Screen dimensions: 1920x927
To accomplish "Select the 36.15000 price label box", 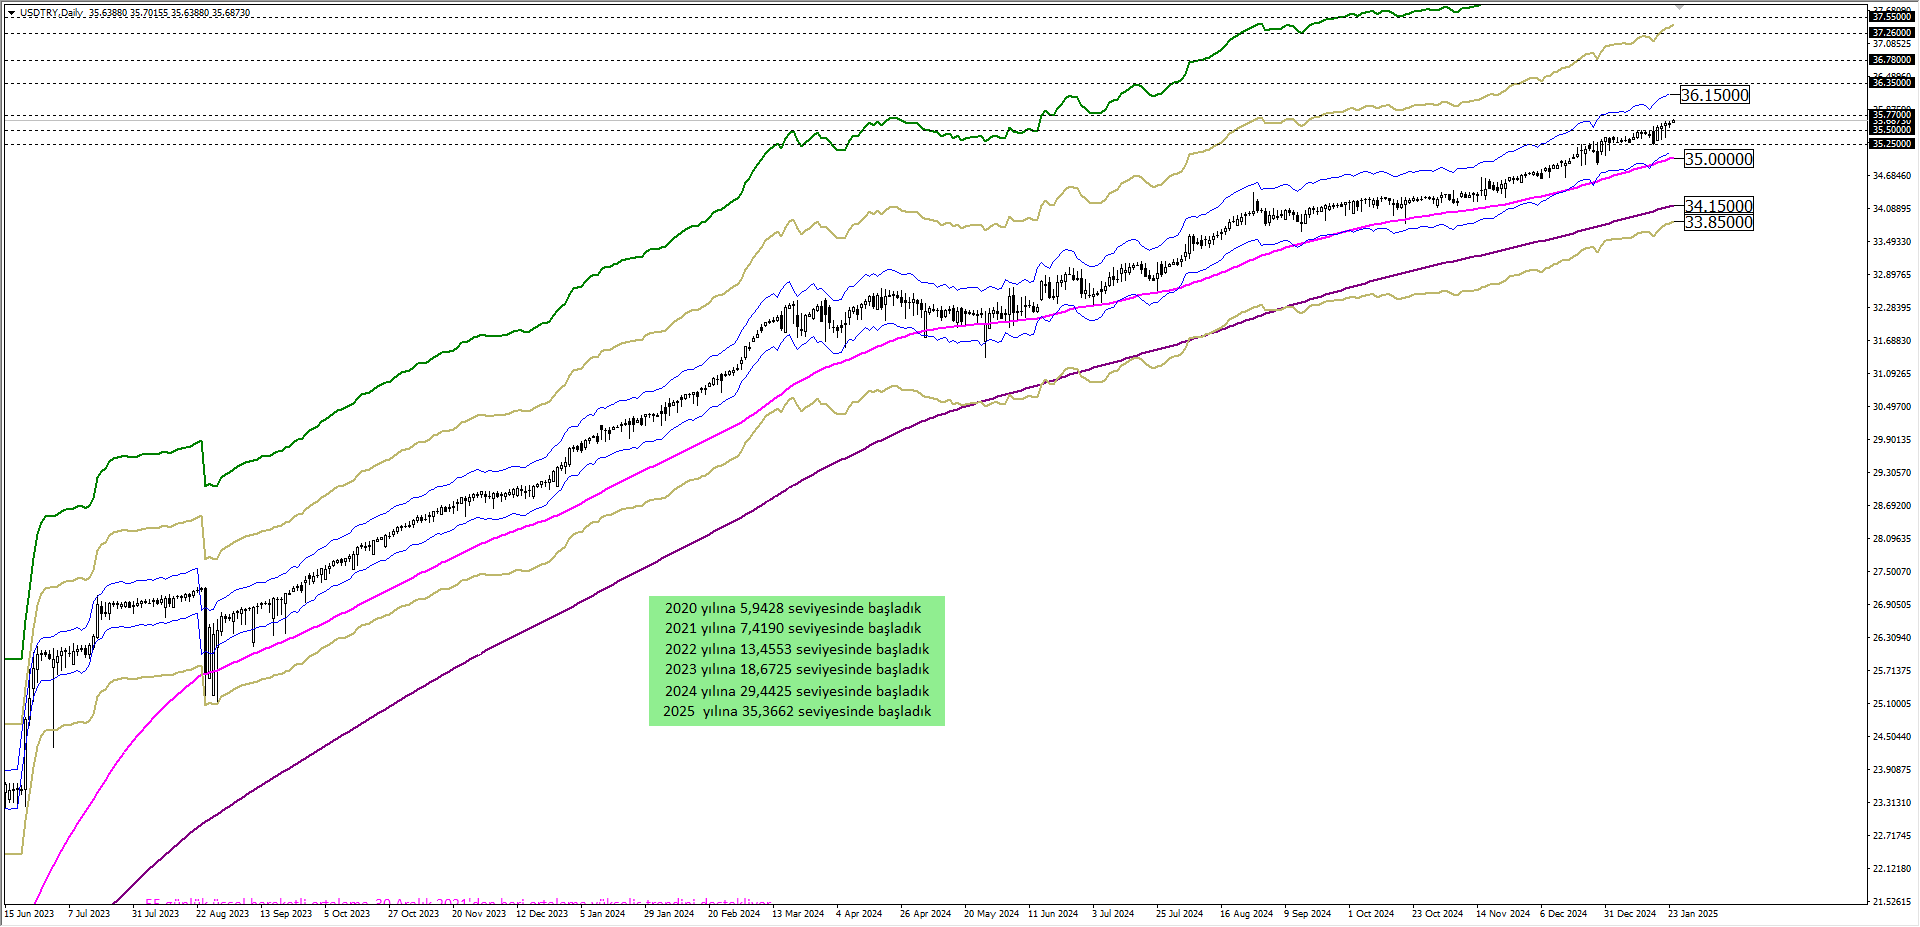I will pyautogui.click(x=1715, y=95).
